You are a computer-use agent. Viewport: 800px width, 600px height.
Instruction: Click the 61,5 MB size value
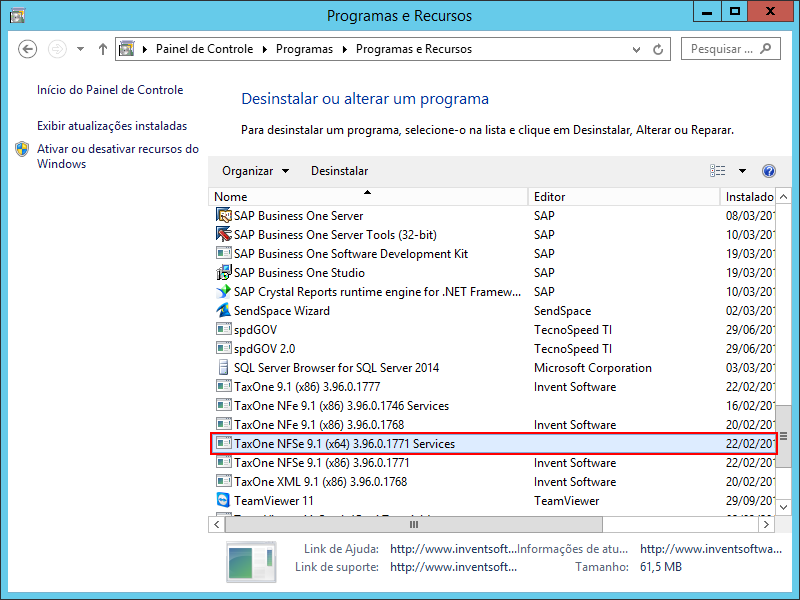(661, 567)
